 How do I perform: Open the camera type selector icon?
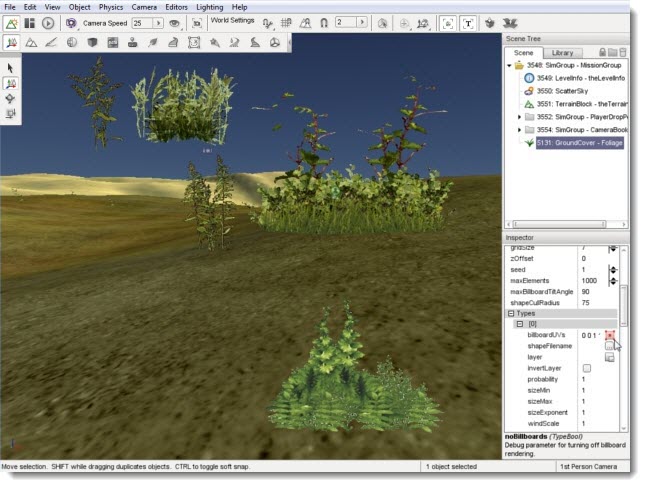click(71, 23)
